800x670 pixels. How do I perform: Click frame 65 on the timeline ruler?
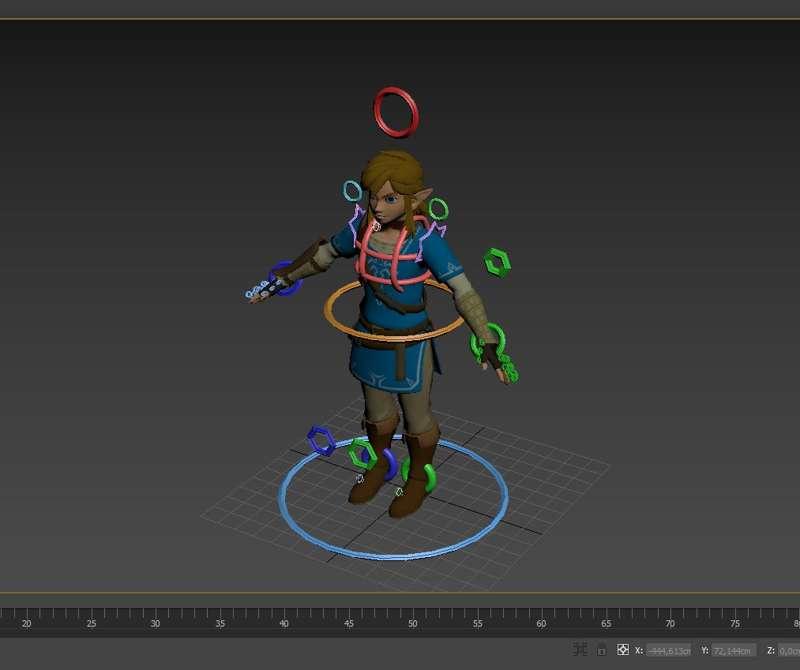pos(606,624)
